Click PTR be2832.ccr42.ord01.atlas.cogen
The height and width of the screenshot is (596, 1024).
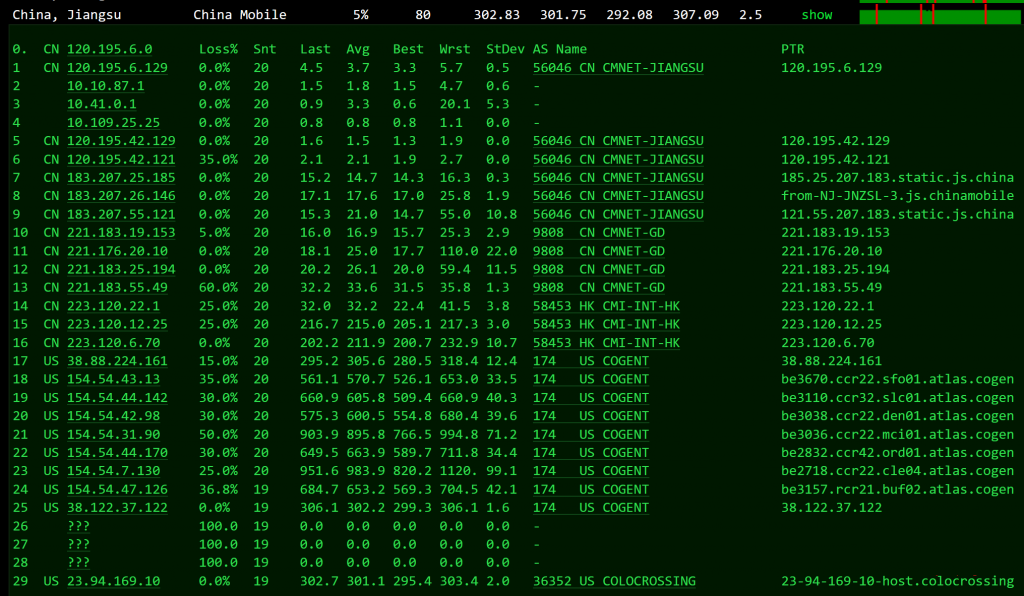tap(897, 452)
